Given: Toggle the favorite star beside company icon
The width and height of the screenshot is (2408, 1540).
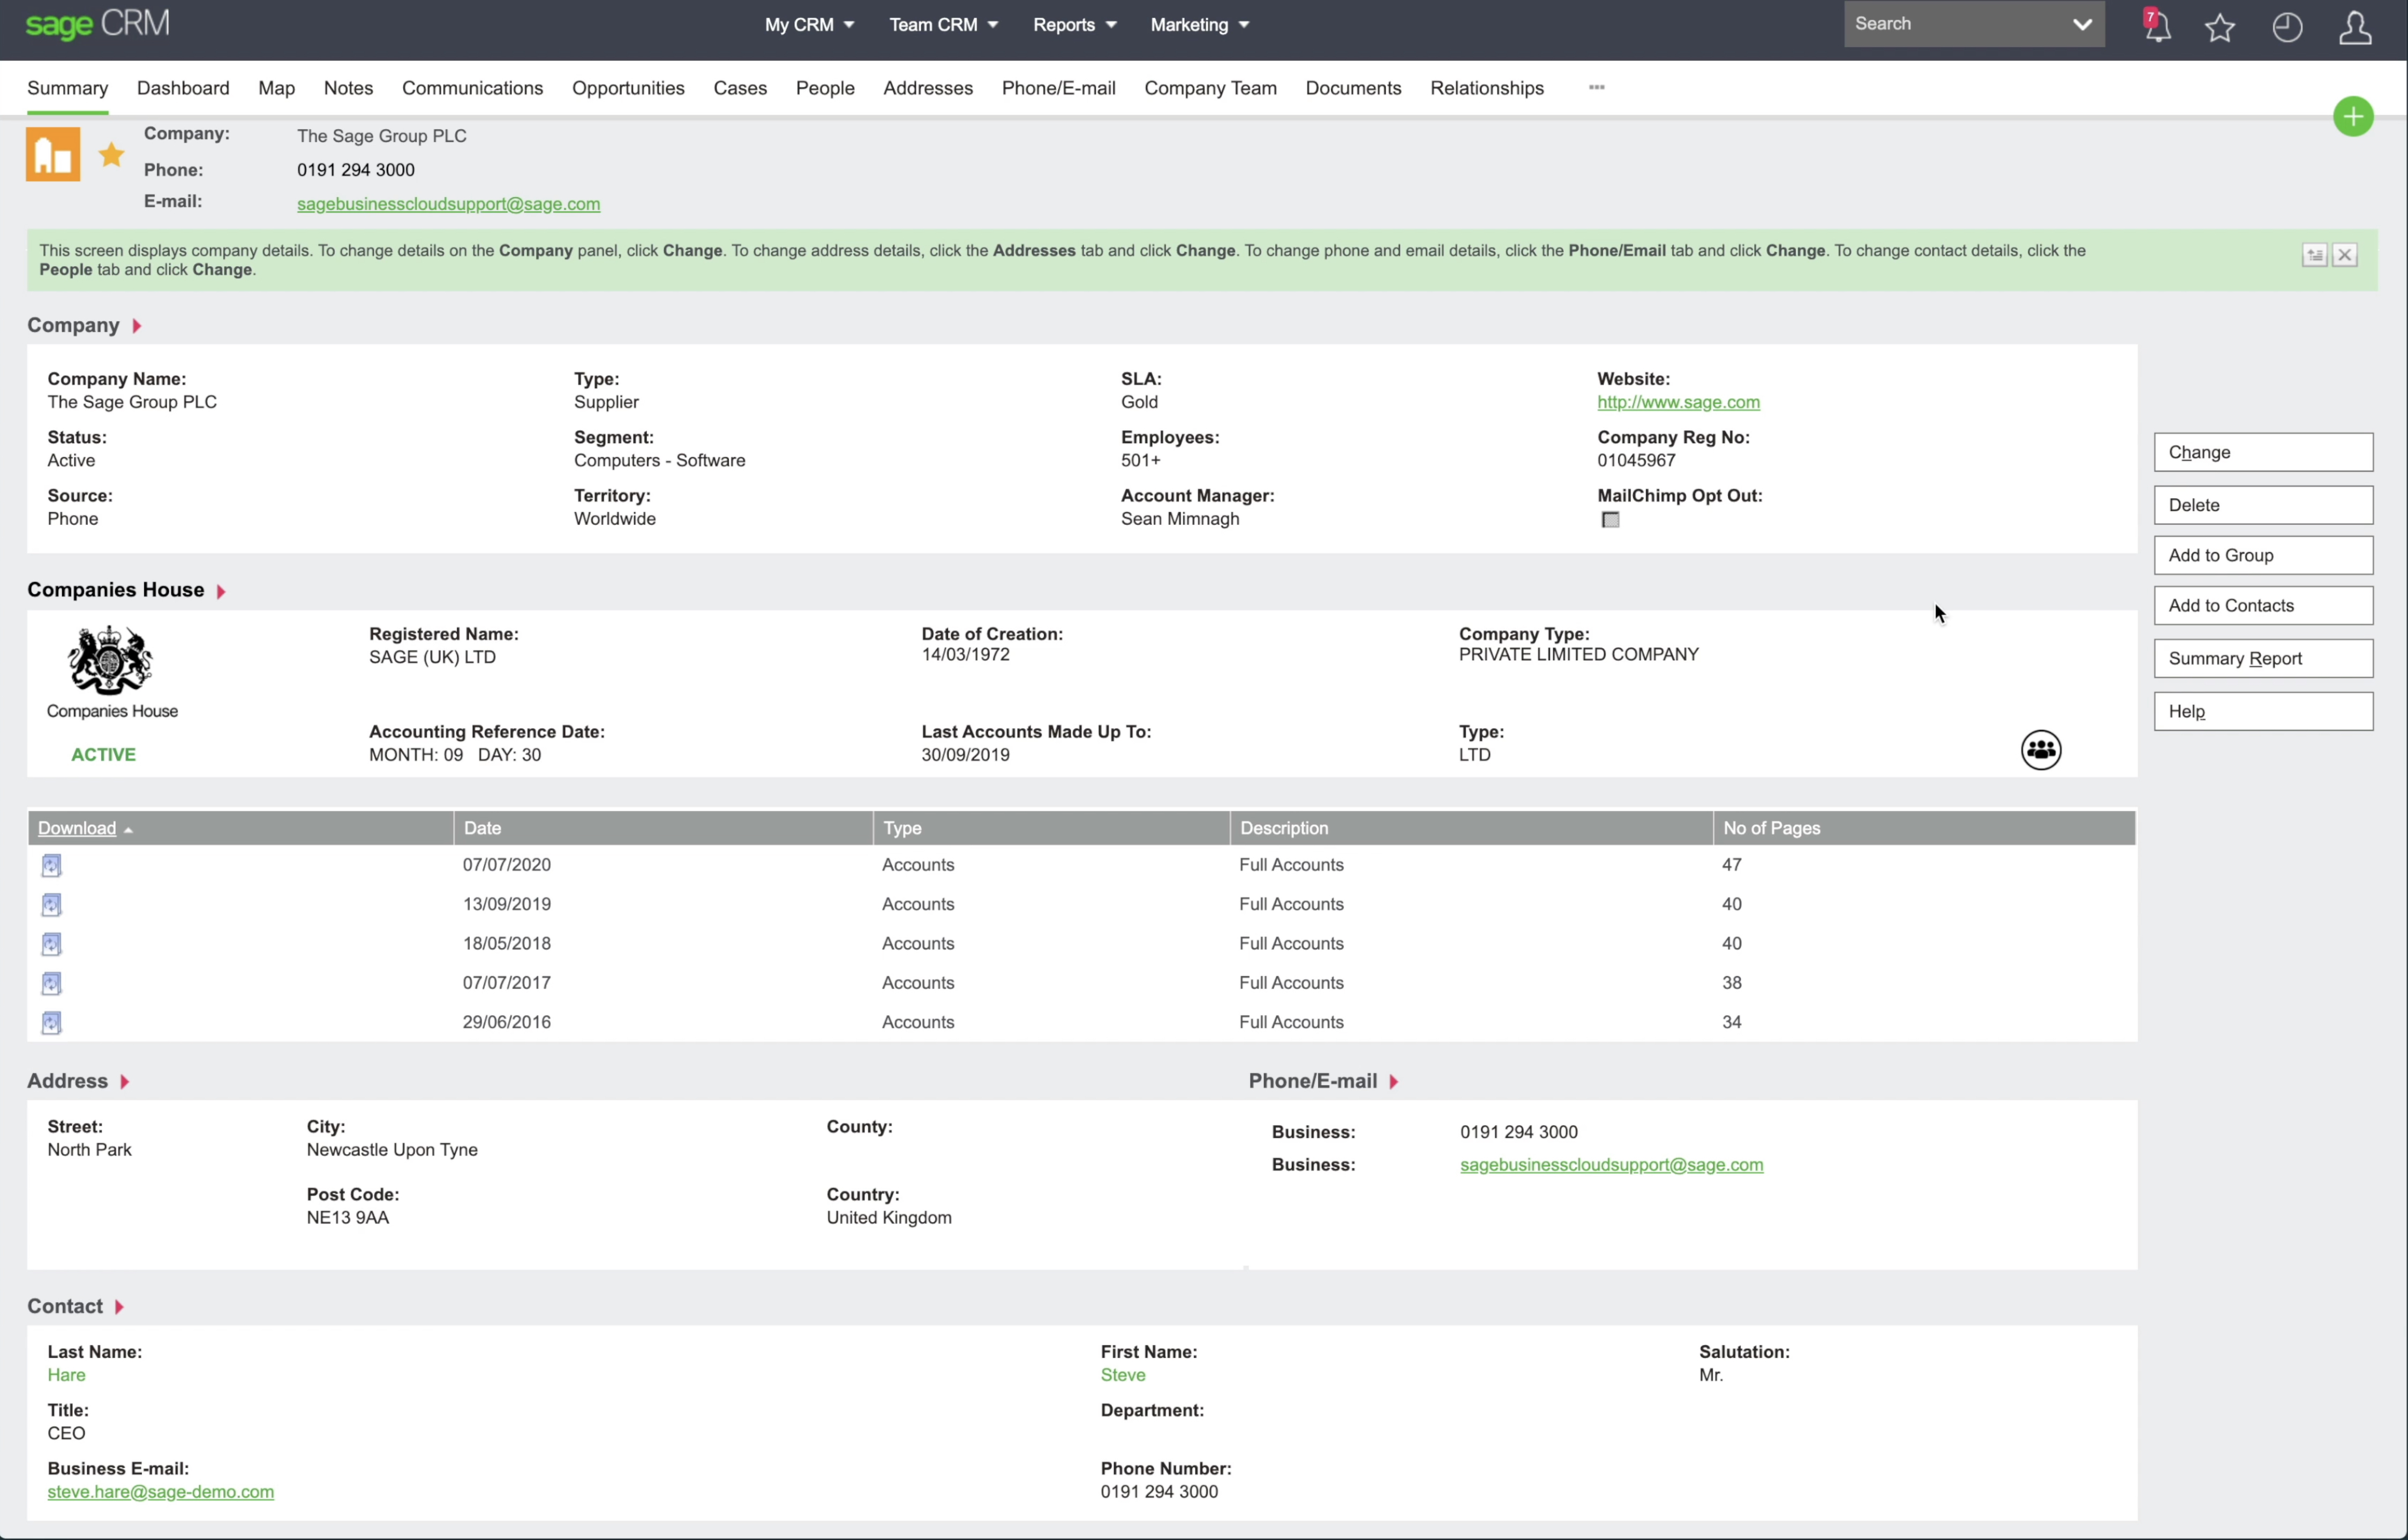Looking at the screenshot, I should tap(112, 155).
